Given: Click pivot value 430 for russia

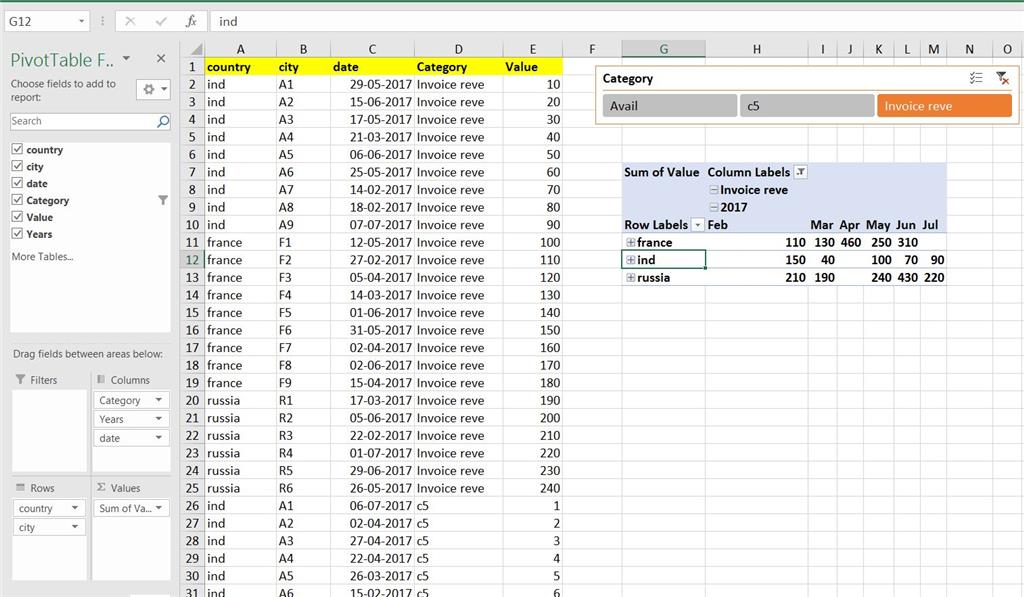Looking at the screenshot, I should point(906,278).
